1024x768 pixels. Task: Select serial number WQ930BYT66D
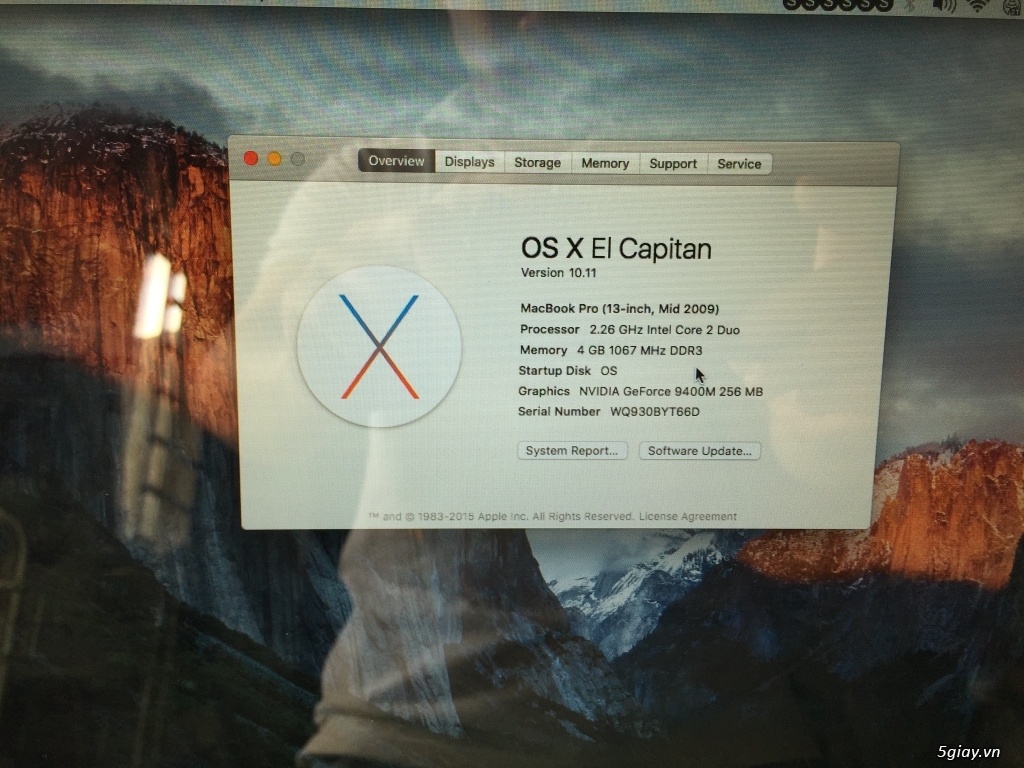[654, 412]
